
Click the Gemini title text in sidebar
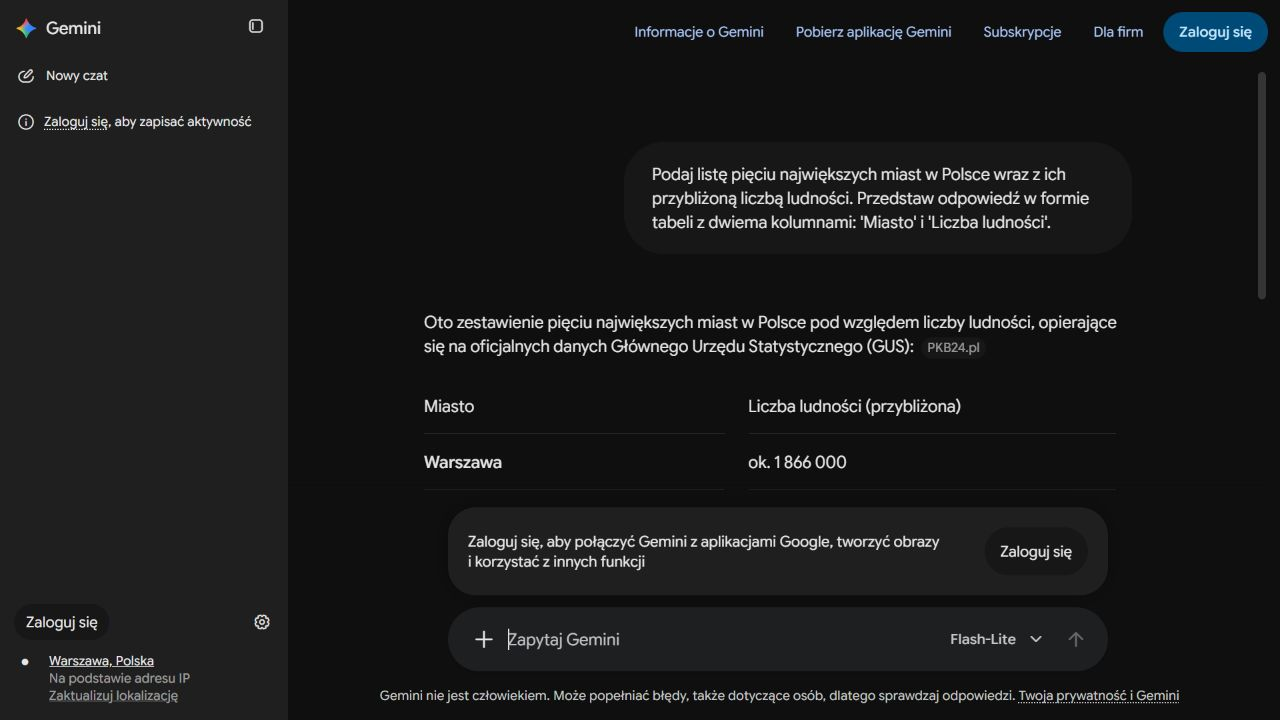[73, 28]
